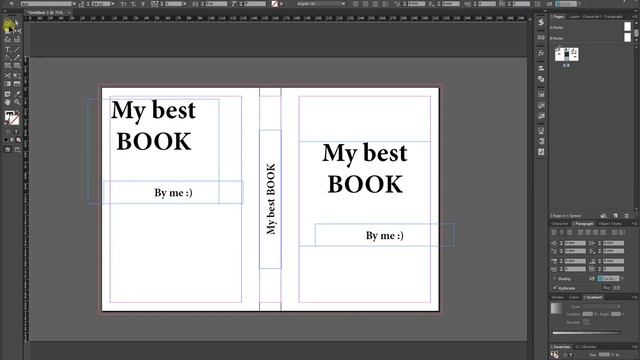Select the Eyedropper tool
This screenshot has width=640, height=360.
coord(17,94)
